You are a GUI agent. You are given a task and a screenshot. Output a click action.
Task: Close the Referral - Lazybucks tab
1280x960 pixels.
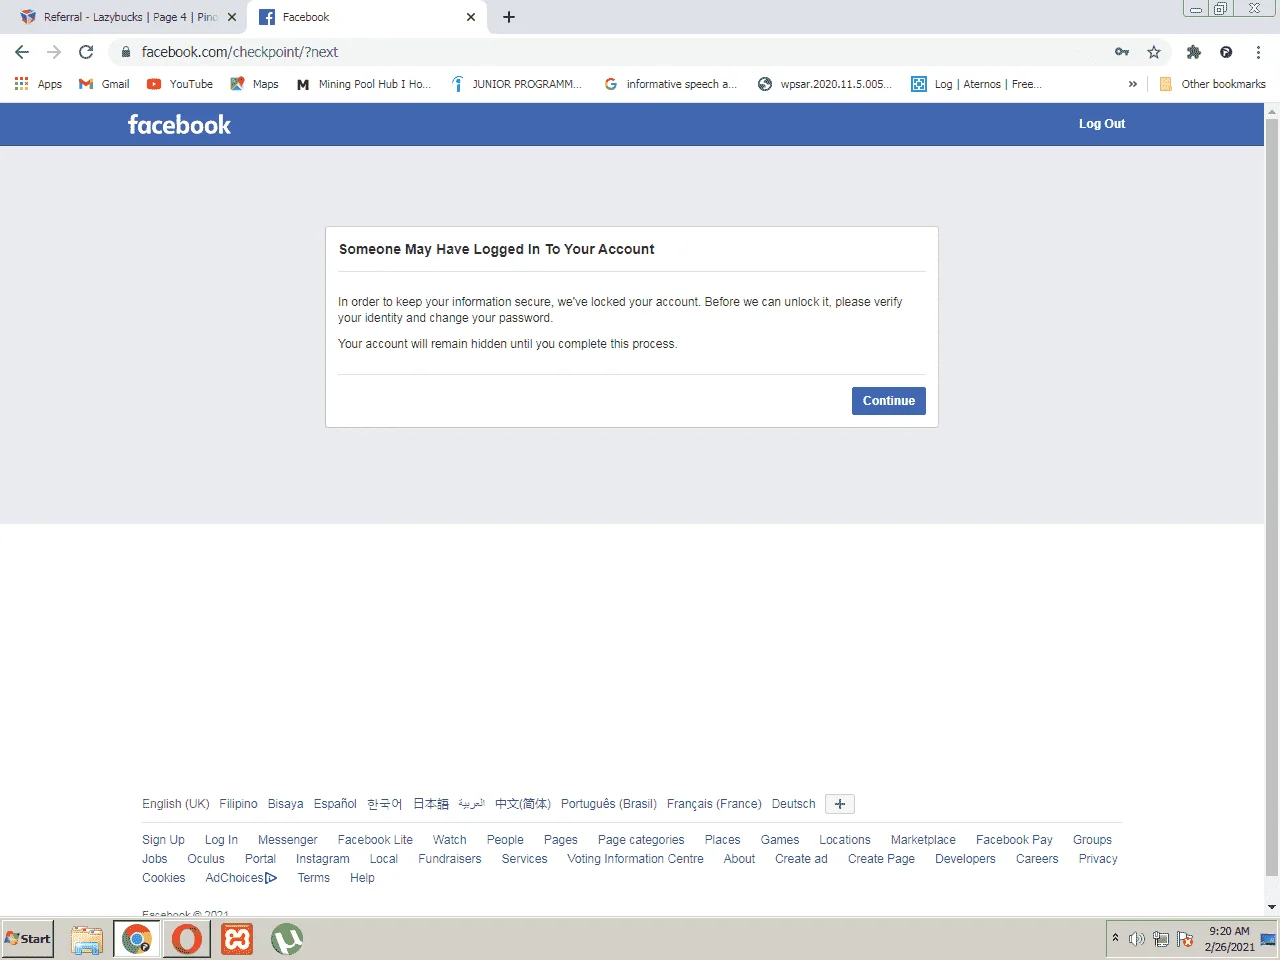pos(232,17)
